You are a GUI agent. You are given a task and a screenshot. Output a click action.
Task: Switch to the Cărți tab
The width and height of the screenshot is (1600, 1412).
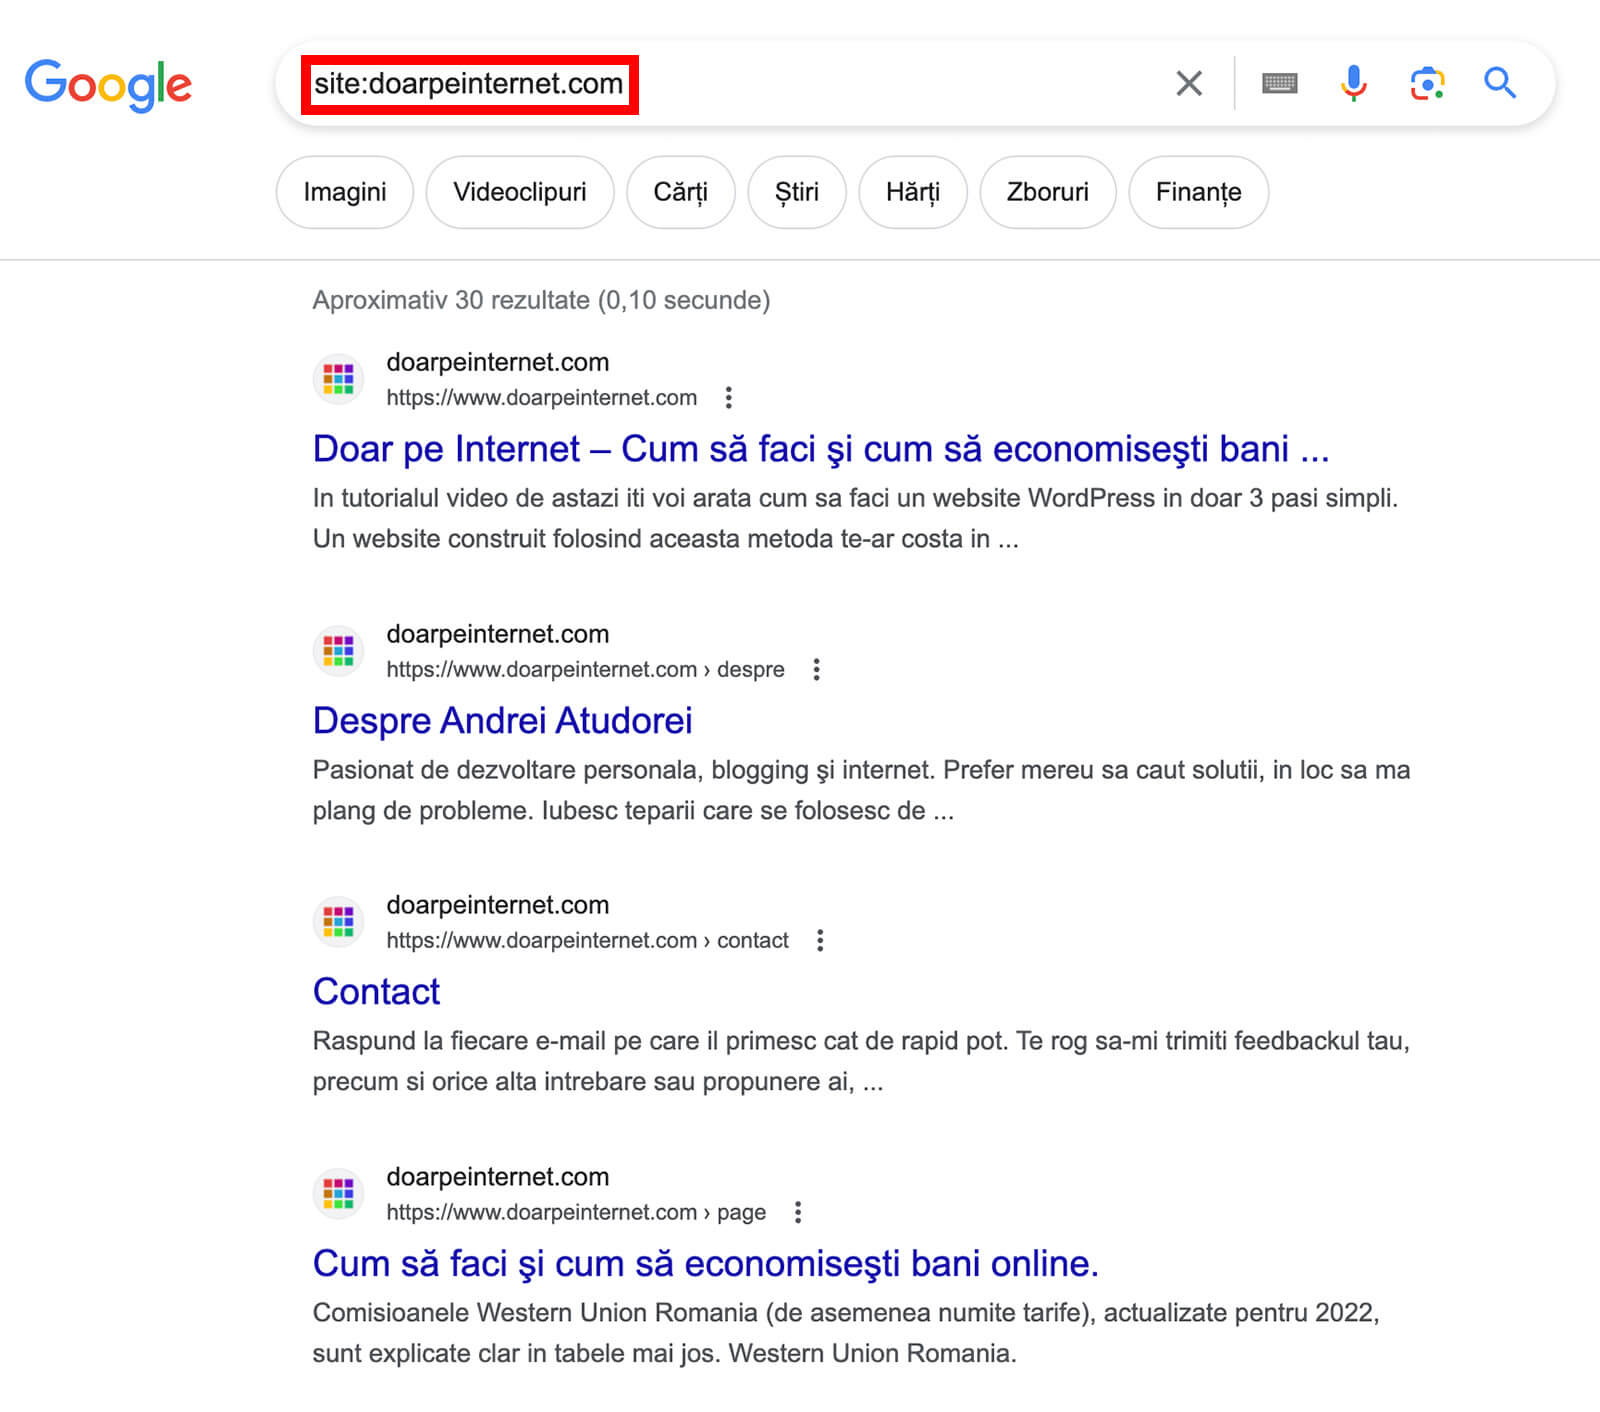[x=681, y=192]
